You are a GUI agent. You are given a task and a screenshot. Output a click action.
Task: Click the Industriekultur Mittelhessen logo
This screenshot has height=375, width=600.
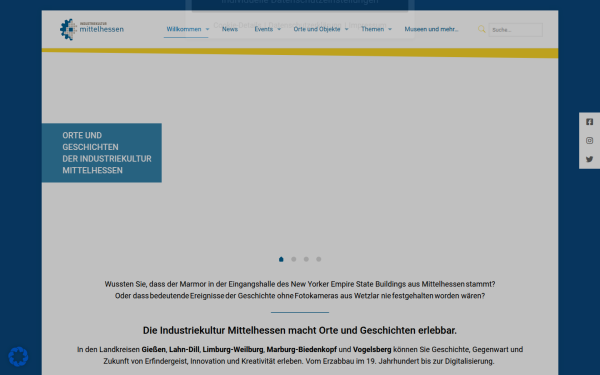[92, 29]
